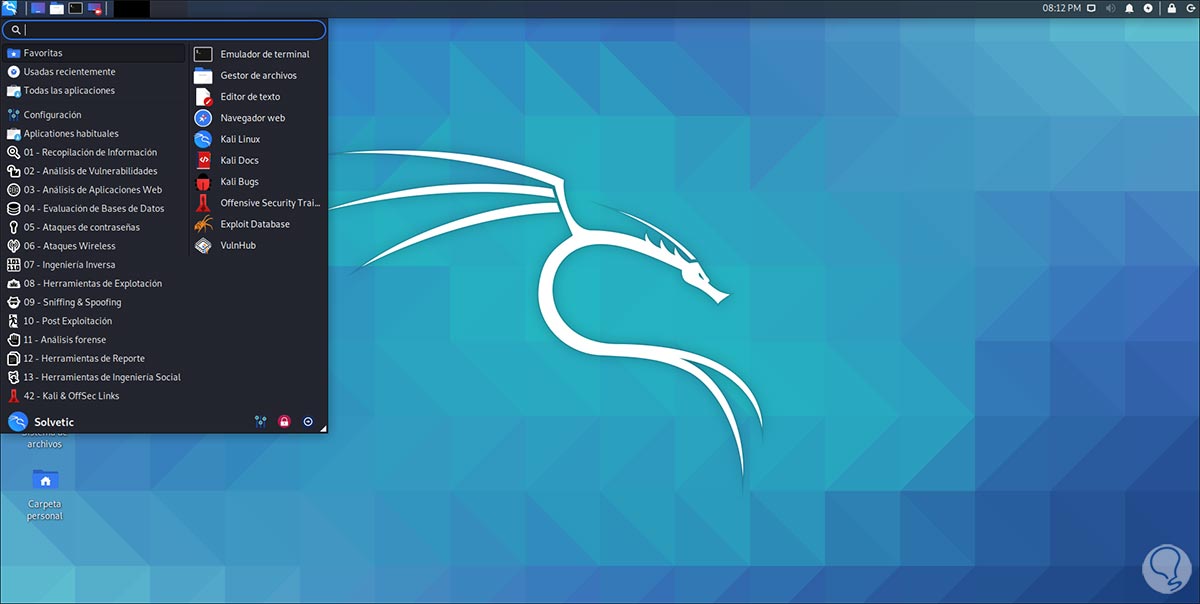This screenshot has height=604, width=1200.
Task: Click the search field in the menu
Action: pos(164,30)
